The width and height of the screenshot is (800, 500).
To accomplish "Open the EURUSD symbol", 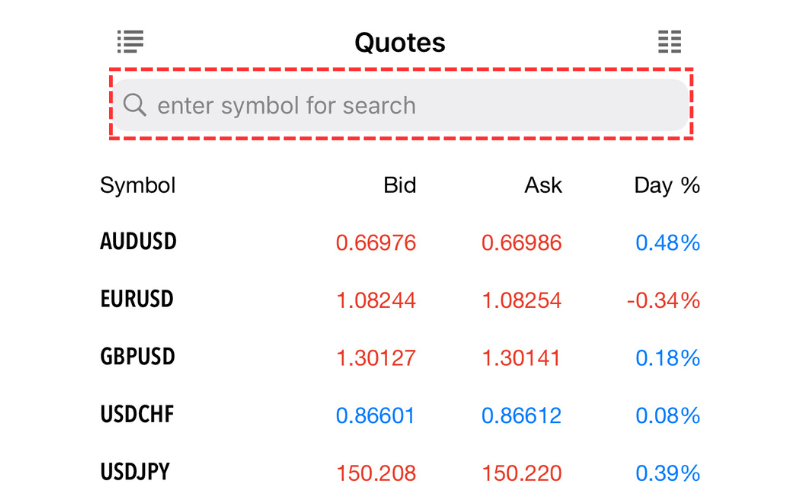I will pos(137,300).
